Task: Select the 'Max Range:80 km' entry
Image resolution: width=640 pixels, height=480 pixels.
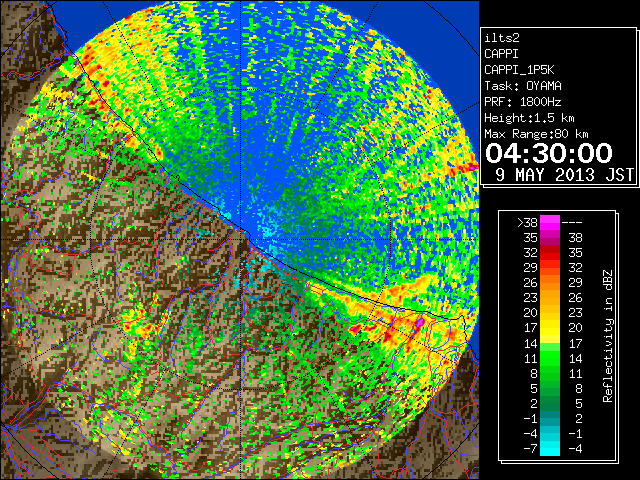Action: click(x=536, y=134)
